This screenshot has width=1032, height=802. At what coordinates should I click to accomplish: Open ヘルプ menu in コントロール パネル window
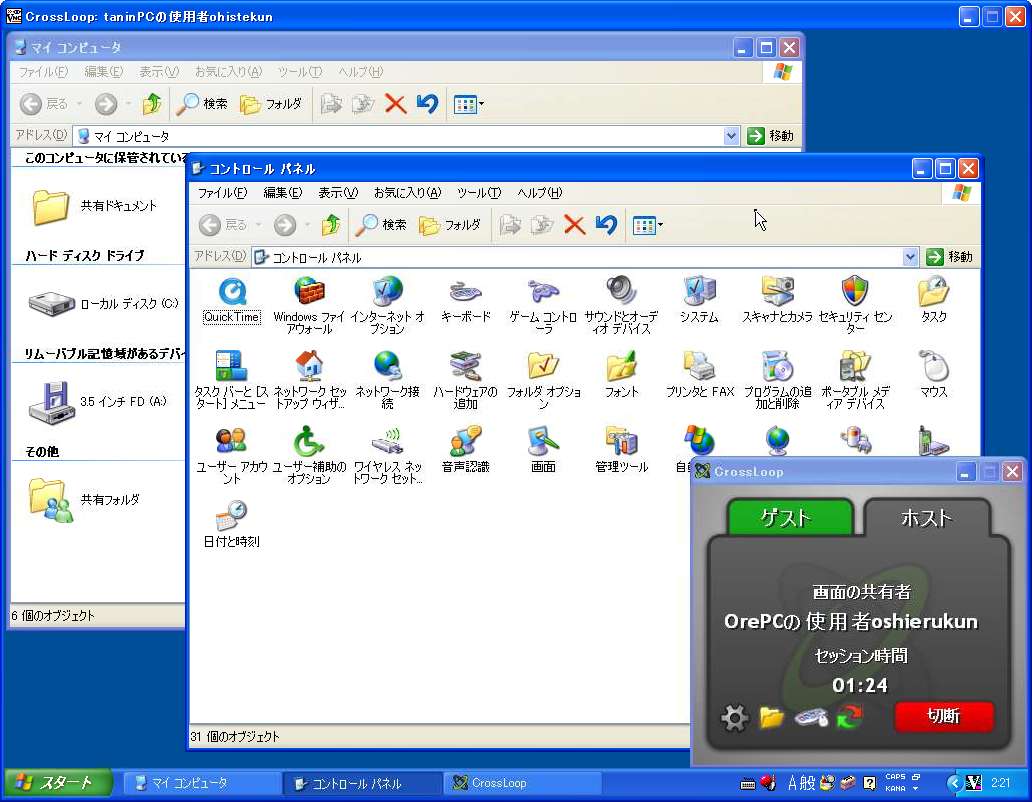click(x=539, y=193)
